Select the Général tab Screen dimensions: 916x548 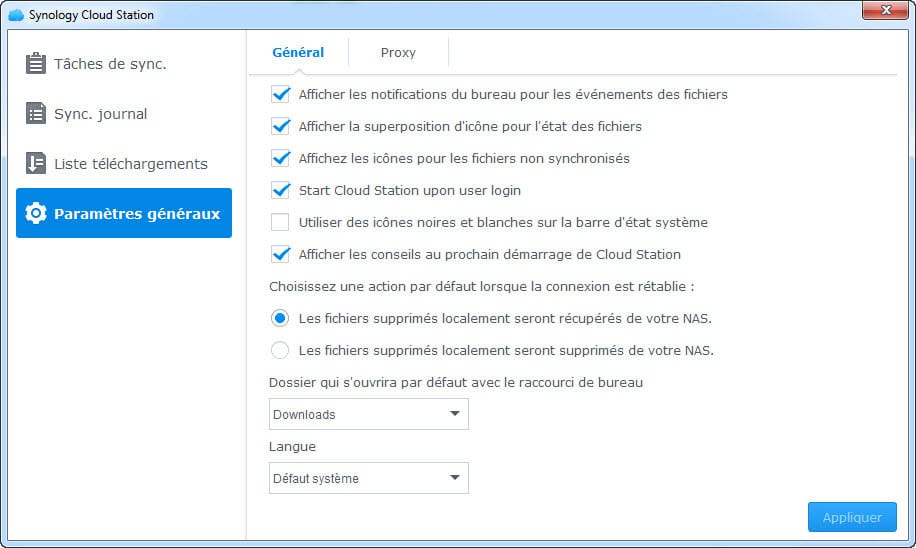(x=298, y=53)
